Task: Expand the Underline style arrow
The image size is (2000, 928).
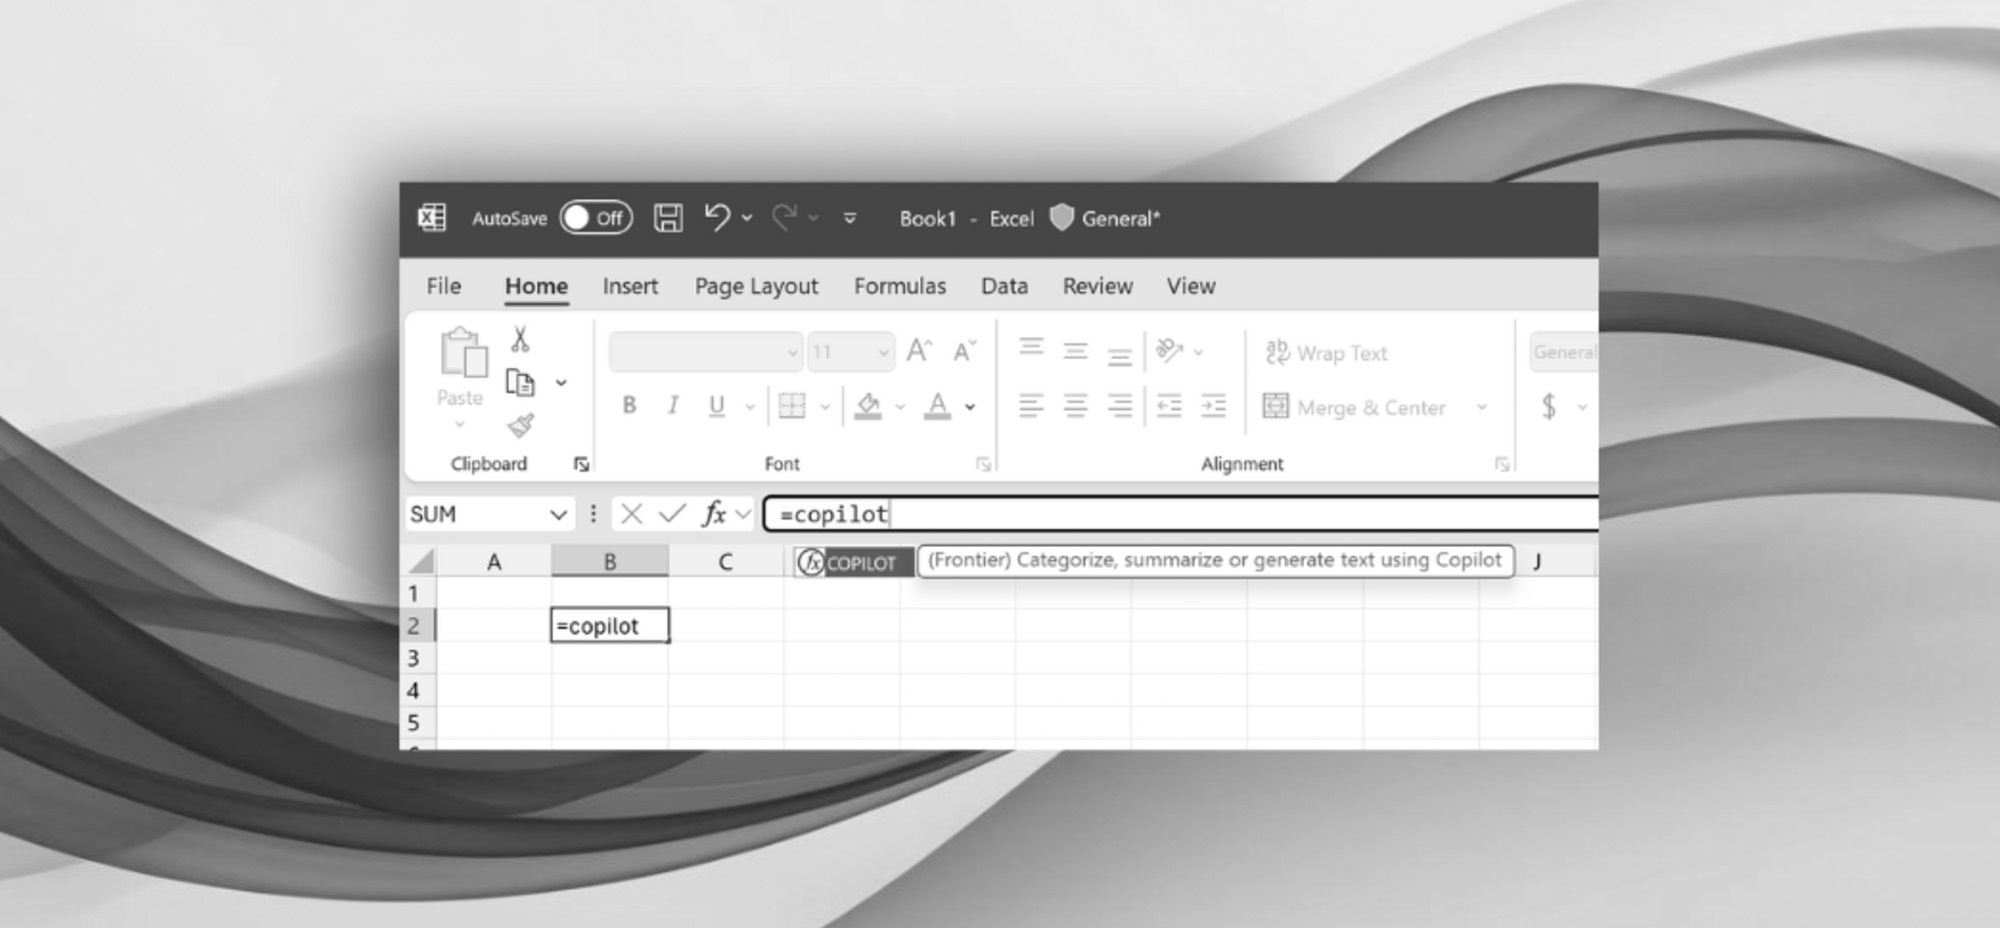Action: coord(750,407)
